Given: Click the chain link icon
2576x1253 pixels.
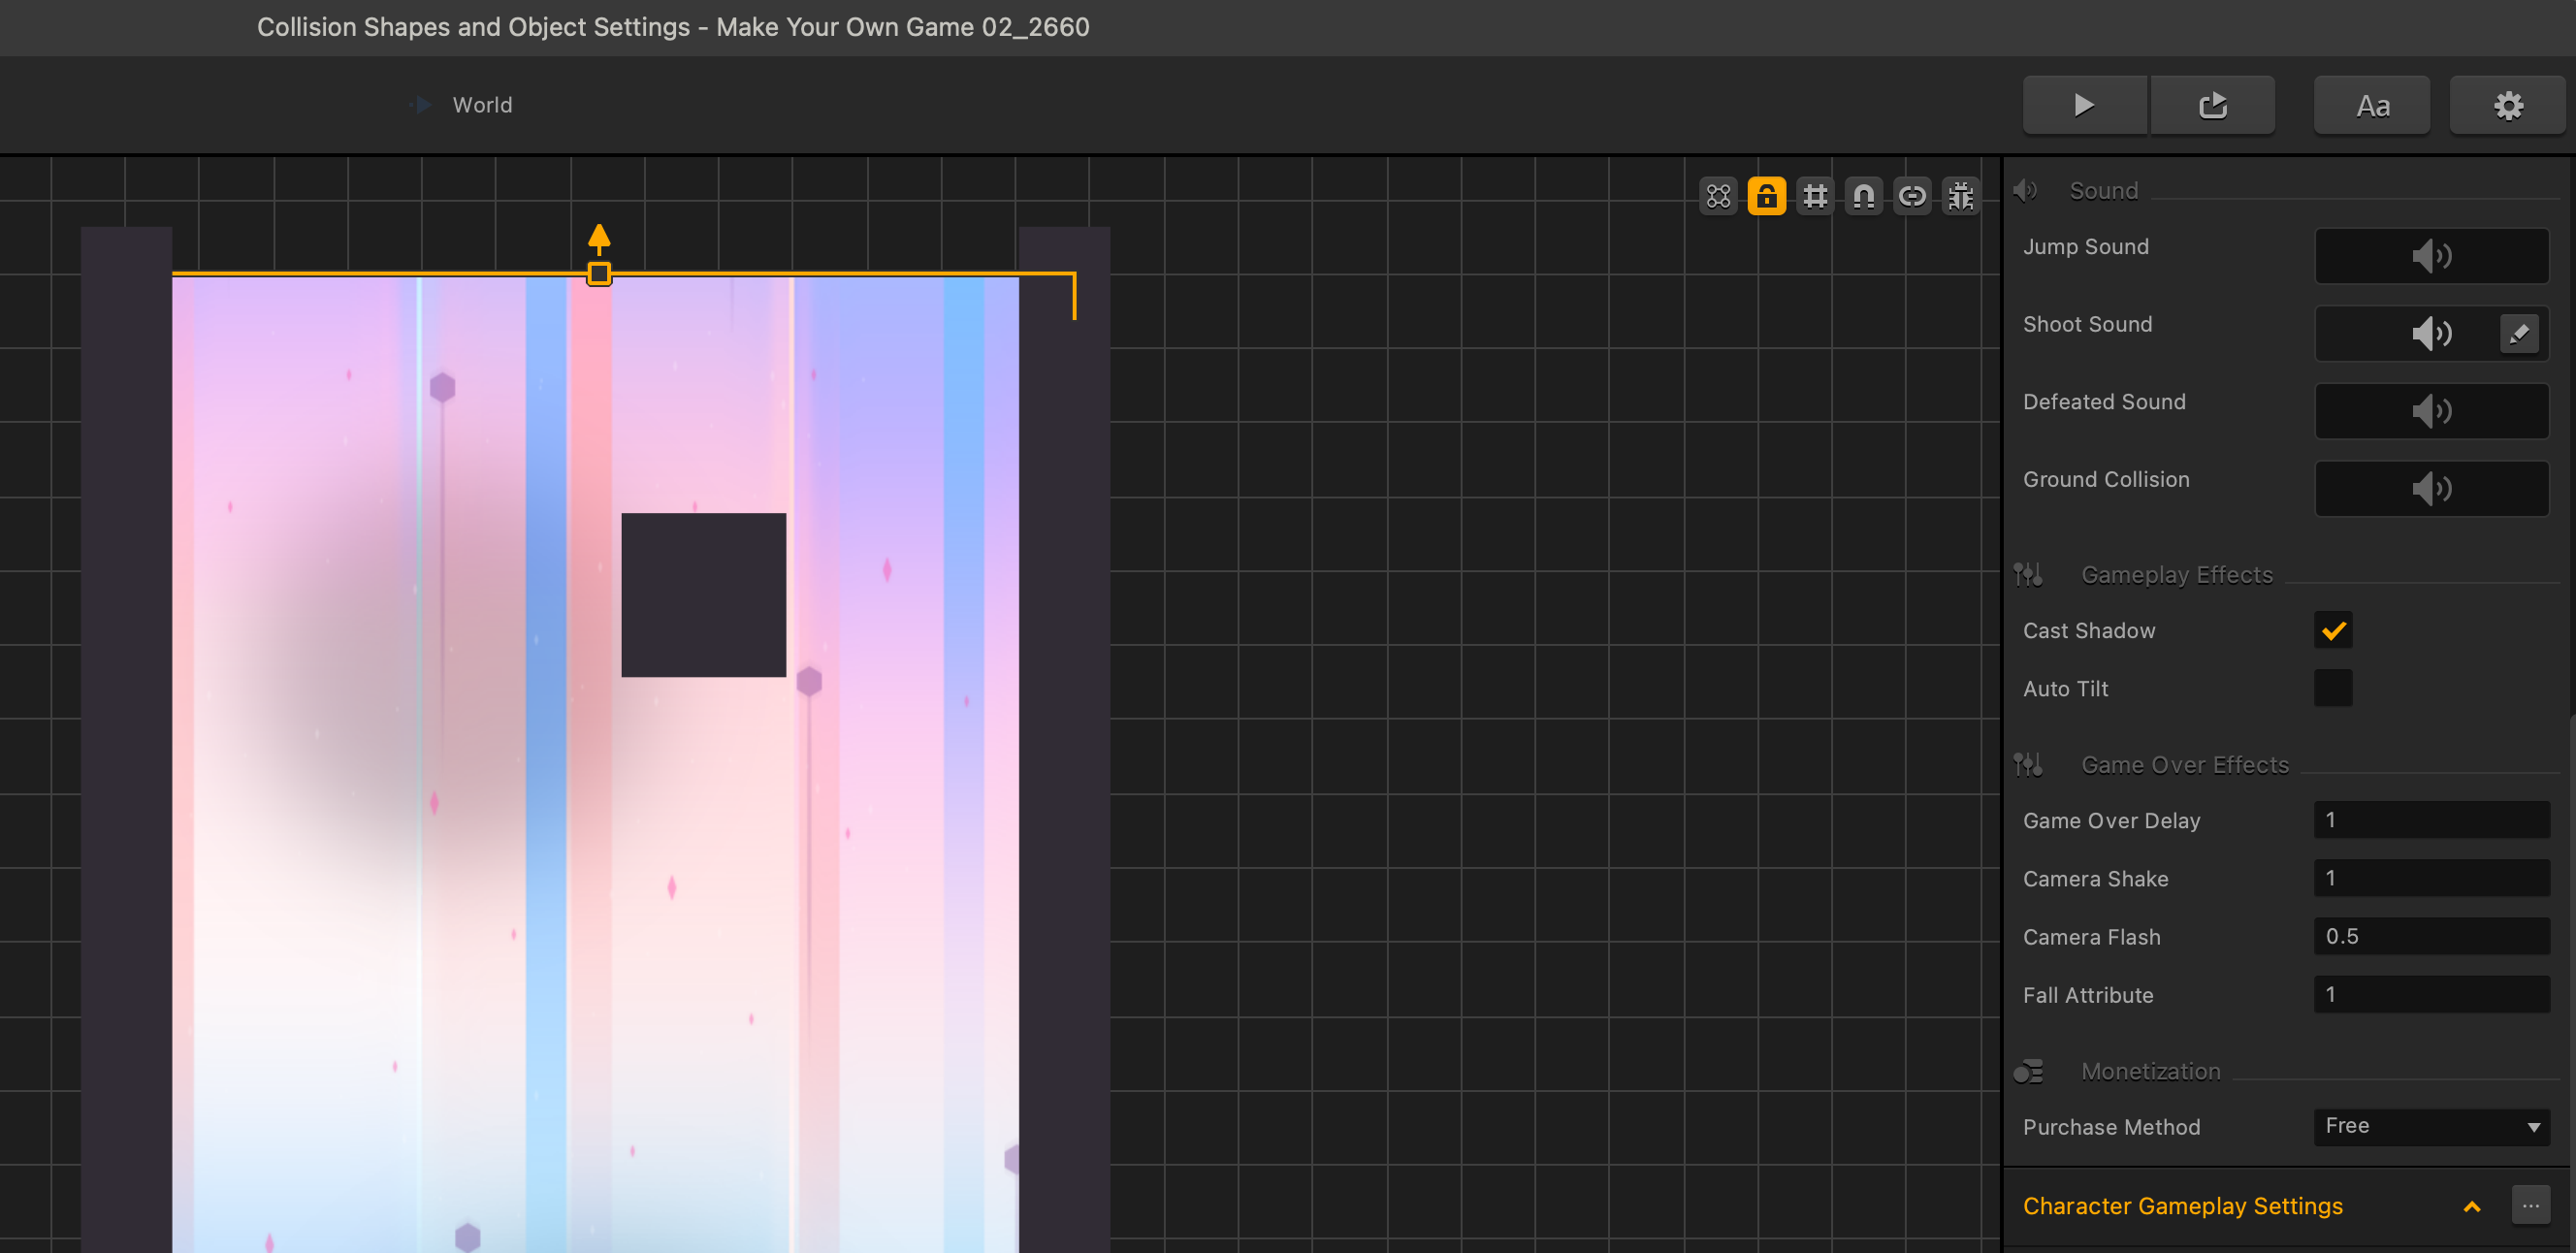Looking at the screenshot, I should [x=1912, y=196].
